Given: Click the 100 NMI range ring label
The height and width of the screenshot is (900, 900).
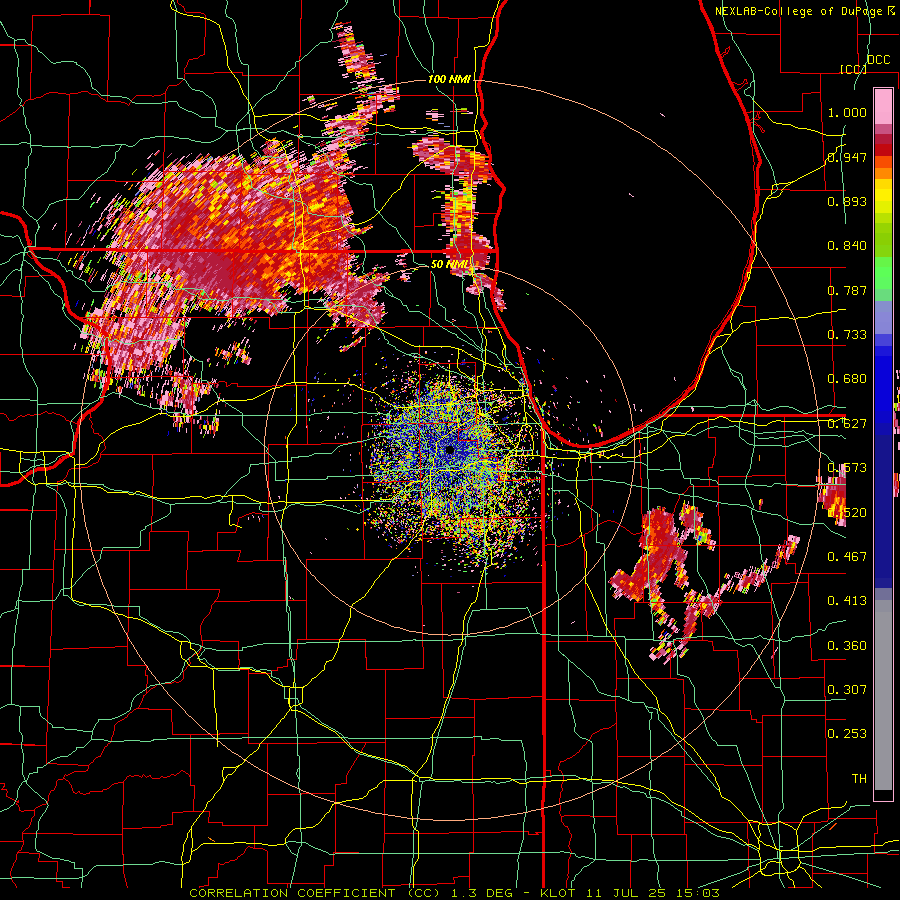Looking at the screenshot, I should [449, 79].
